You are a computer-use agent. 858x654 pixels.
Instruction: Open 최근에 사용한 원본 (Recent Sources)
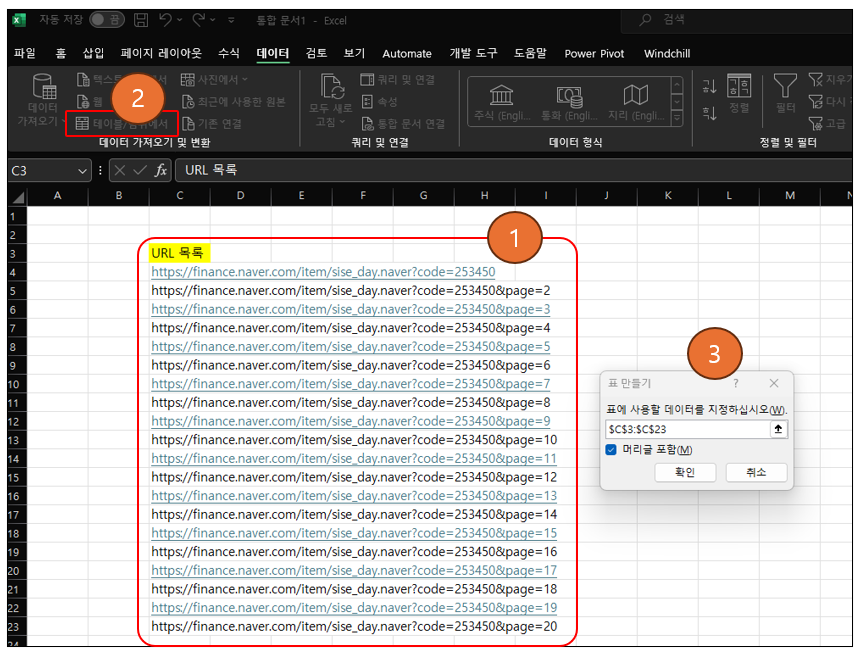pos(234,102)
